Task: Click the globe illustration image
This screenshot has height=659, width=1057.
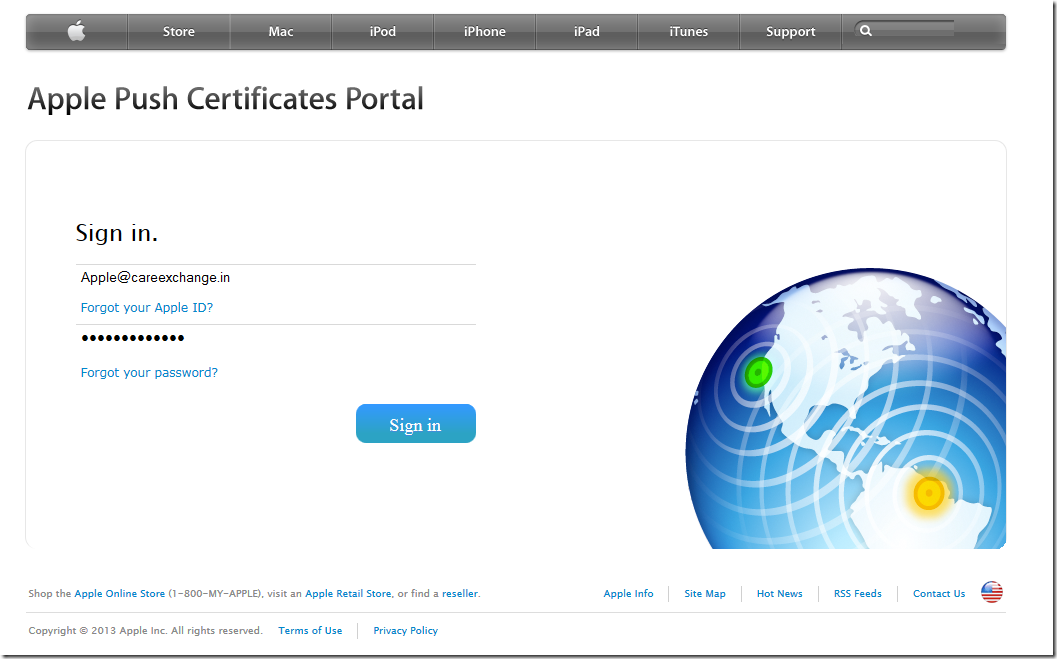Action: 845,408
